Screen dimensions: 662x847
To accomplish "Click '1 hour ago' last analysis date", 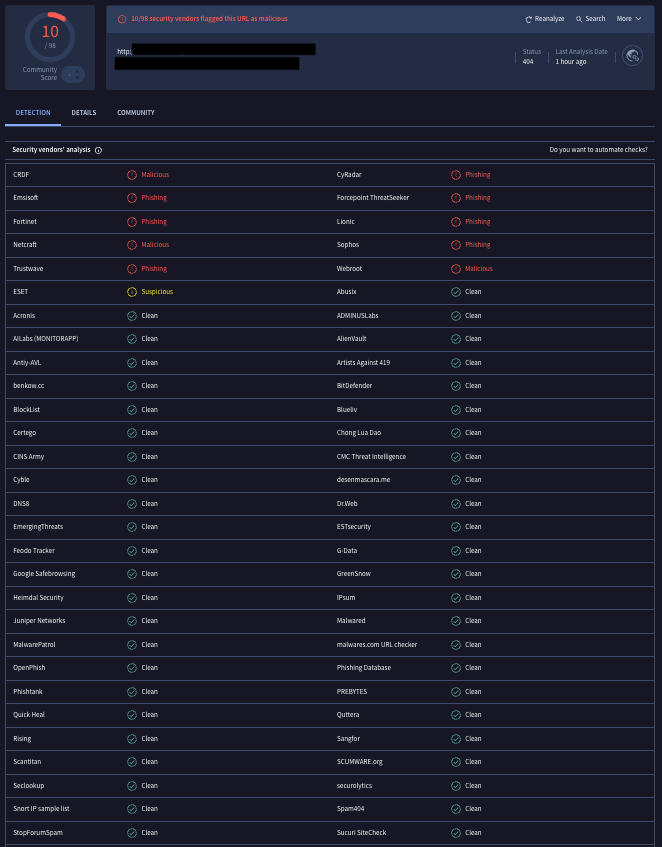I will [571, 62].
